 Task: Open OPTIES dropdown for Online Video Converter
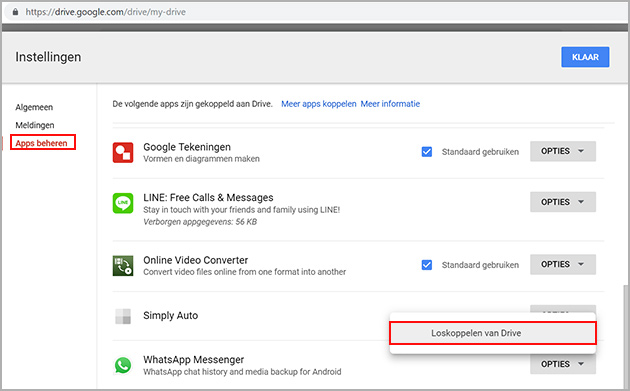562,264
